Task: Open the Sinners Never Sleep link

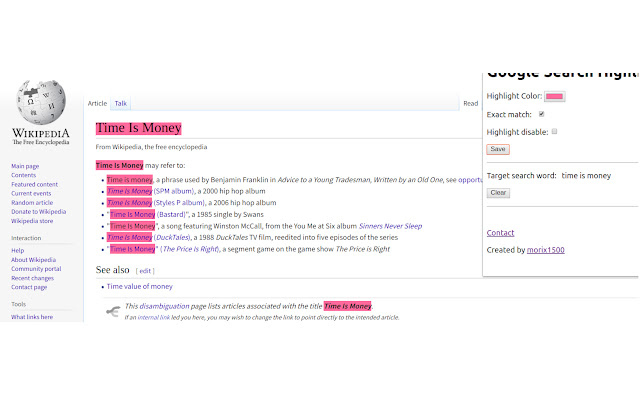Action: (x=390, y=226)
